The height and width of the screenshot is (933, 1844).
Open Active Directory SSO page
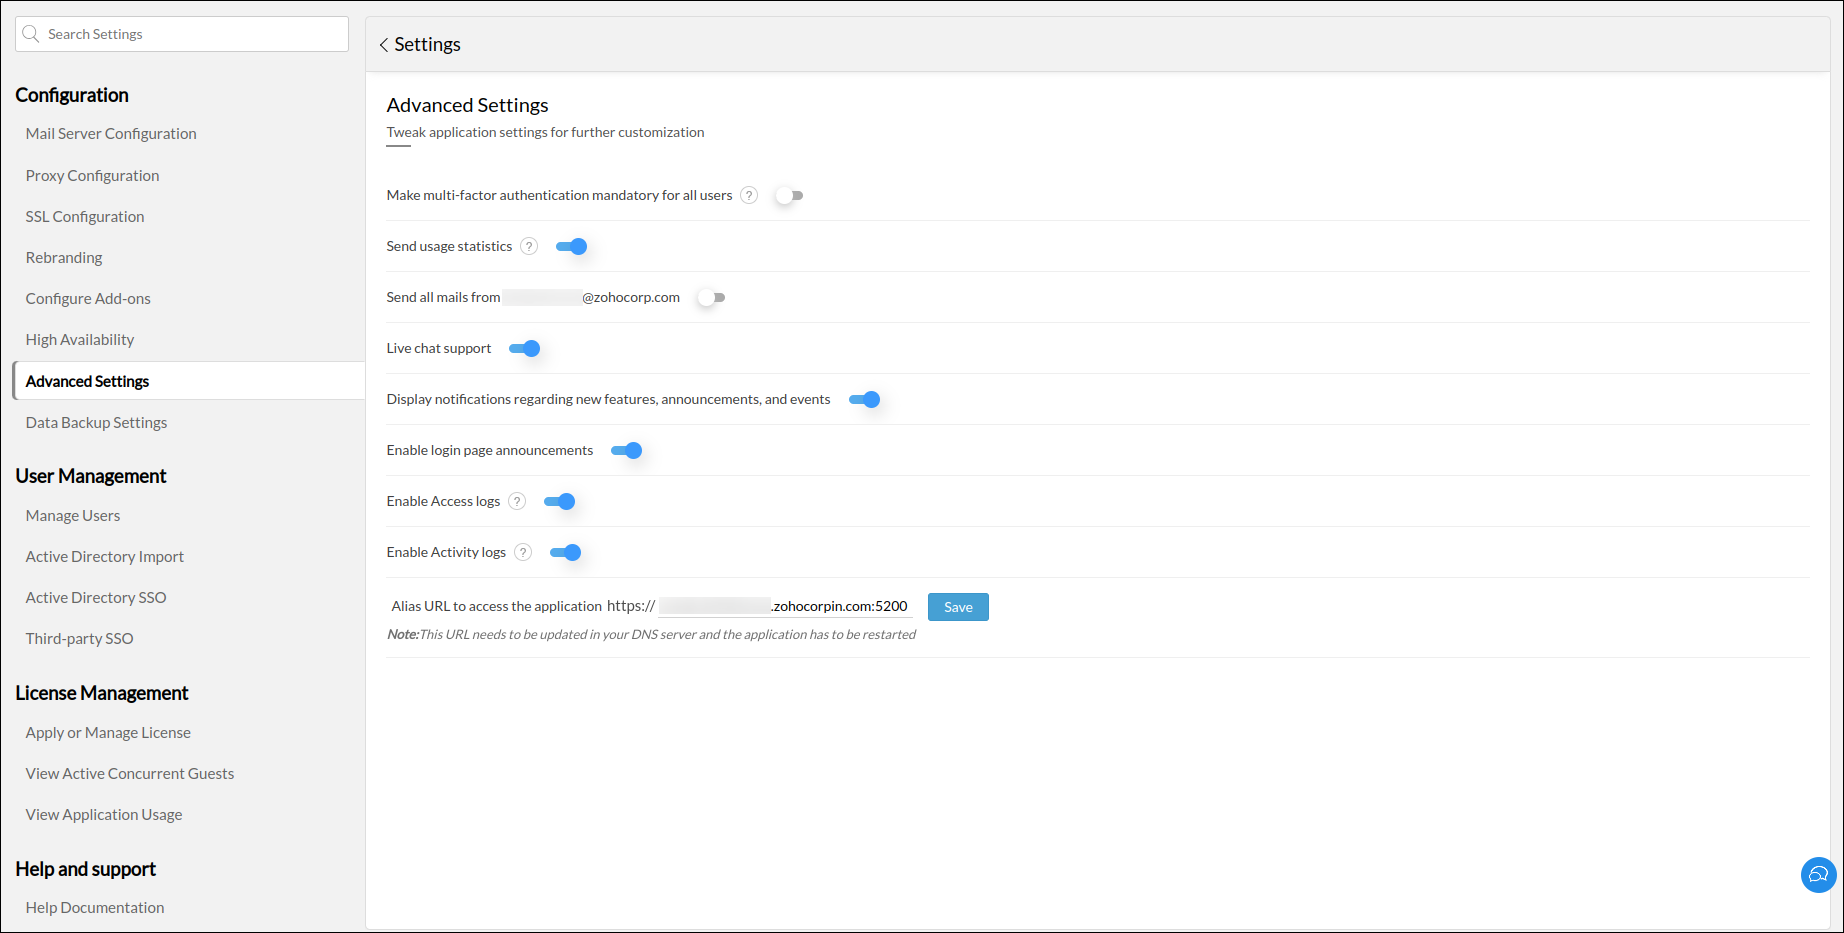pyautogui.click(x=96, y=598)
